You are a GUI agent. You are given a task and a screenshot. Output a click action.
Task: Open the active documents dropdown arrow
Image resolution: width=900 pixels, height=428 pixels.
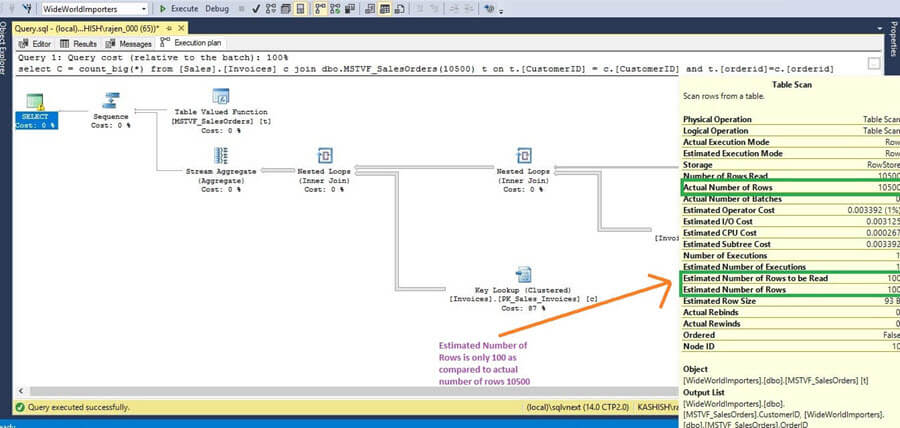click(879, 28)
